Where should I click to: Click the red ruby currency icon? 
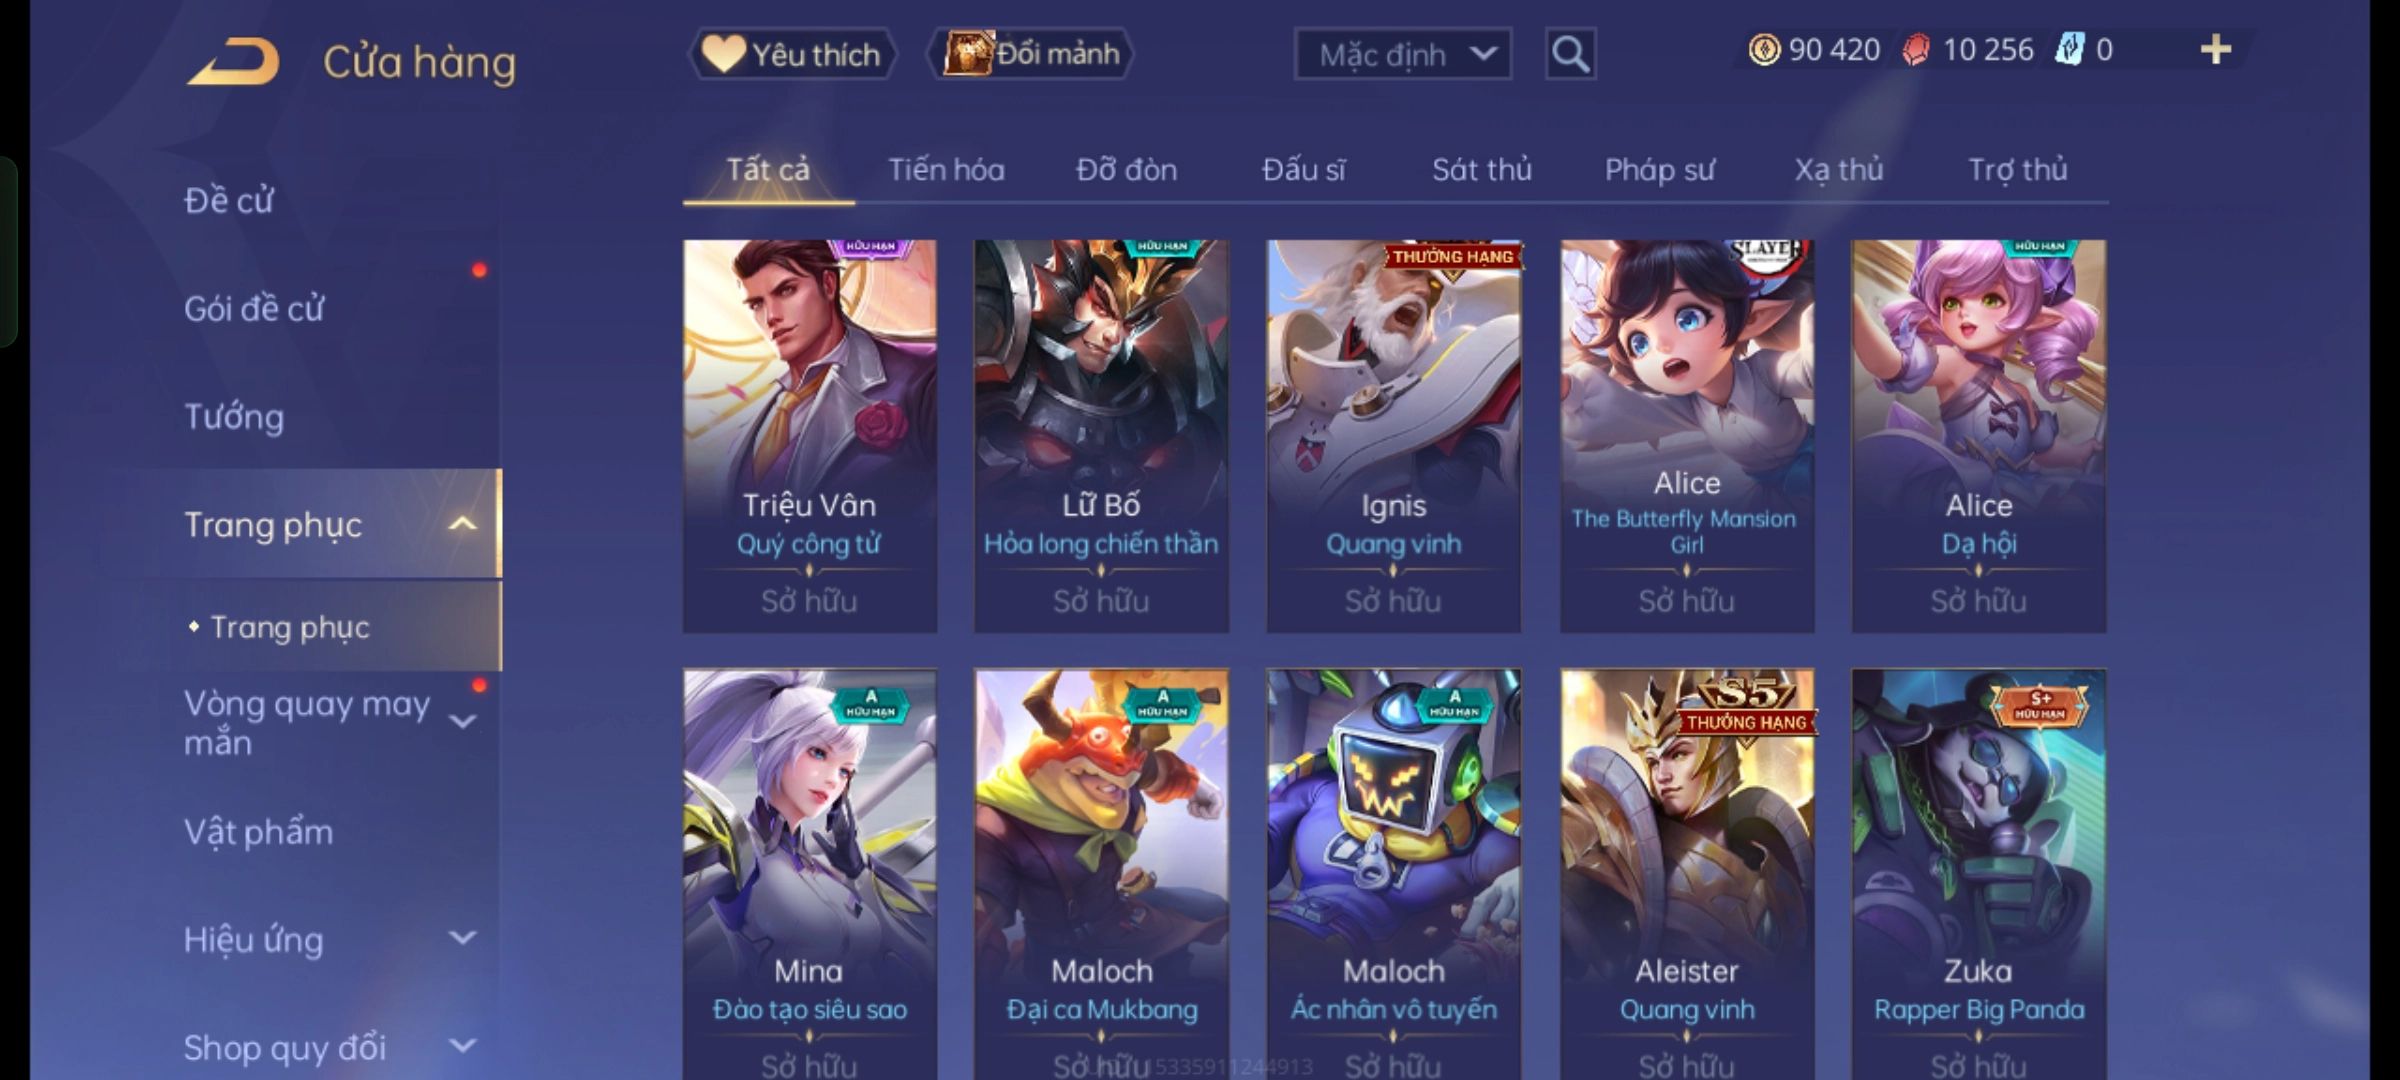(x=1916, y=50)
